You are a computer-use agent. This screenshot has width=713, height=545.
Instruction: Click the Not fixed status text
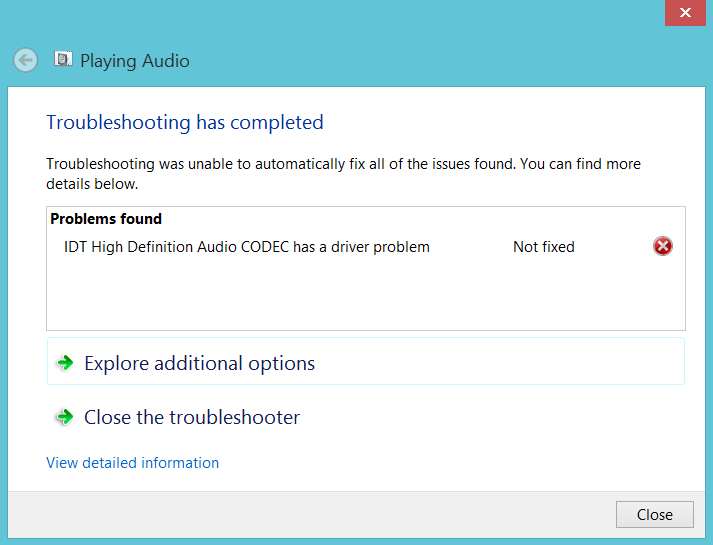[x=543, y=246]
